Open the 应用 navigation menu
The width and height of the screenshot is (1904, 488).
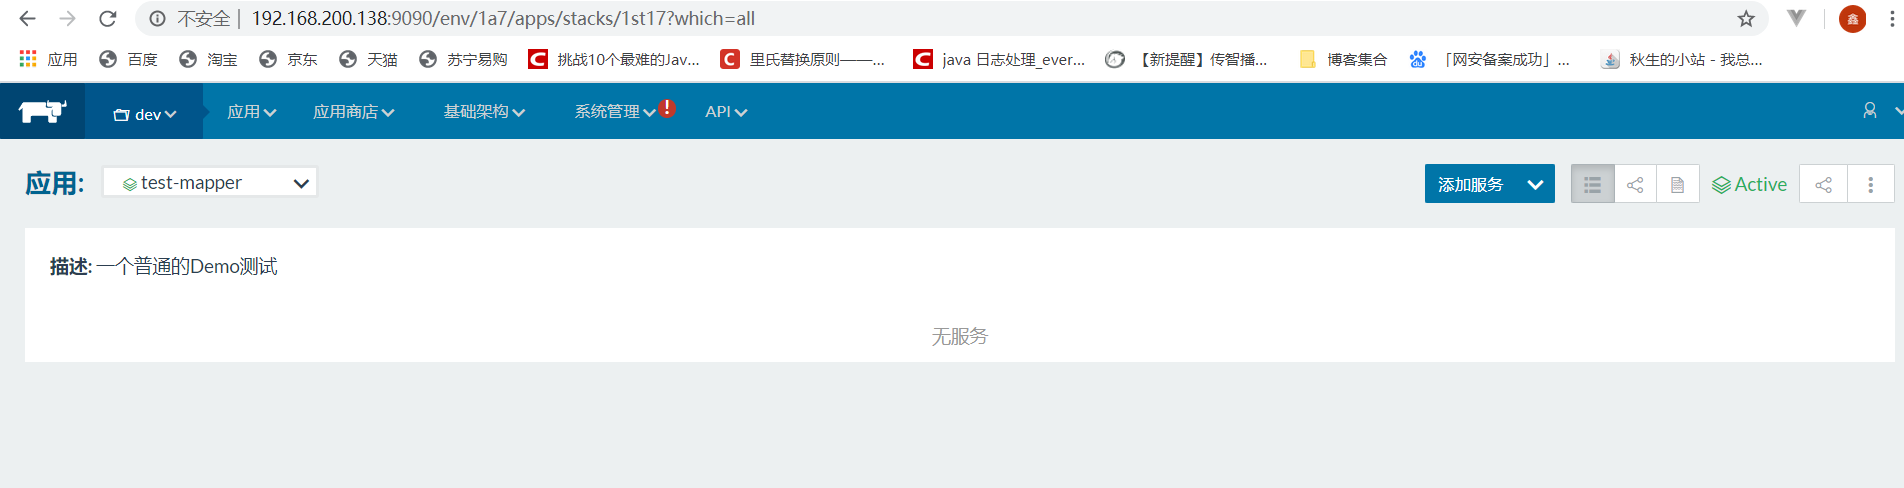(x=251, y=112)
